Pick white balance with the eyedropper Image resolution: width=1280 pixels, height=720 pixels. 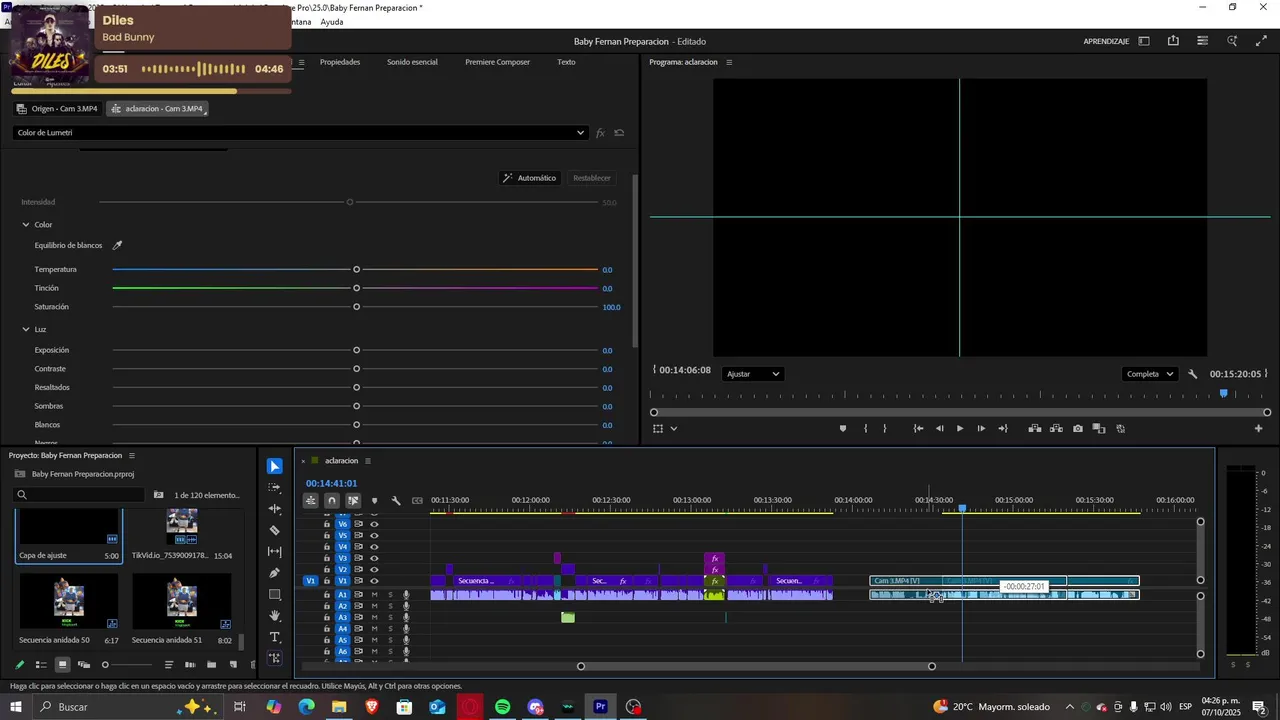click(117, 245)
